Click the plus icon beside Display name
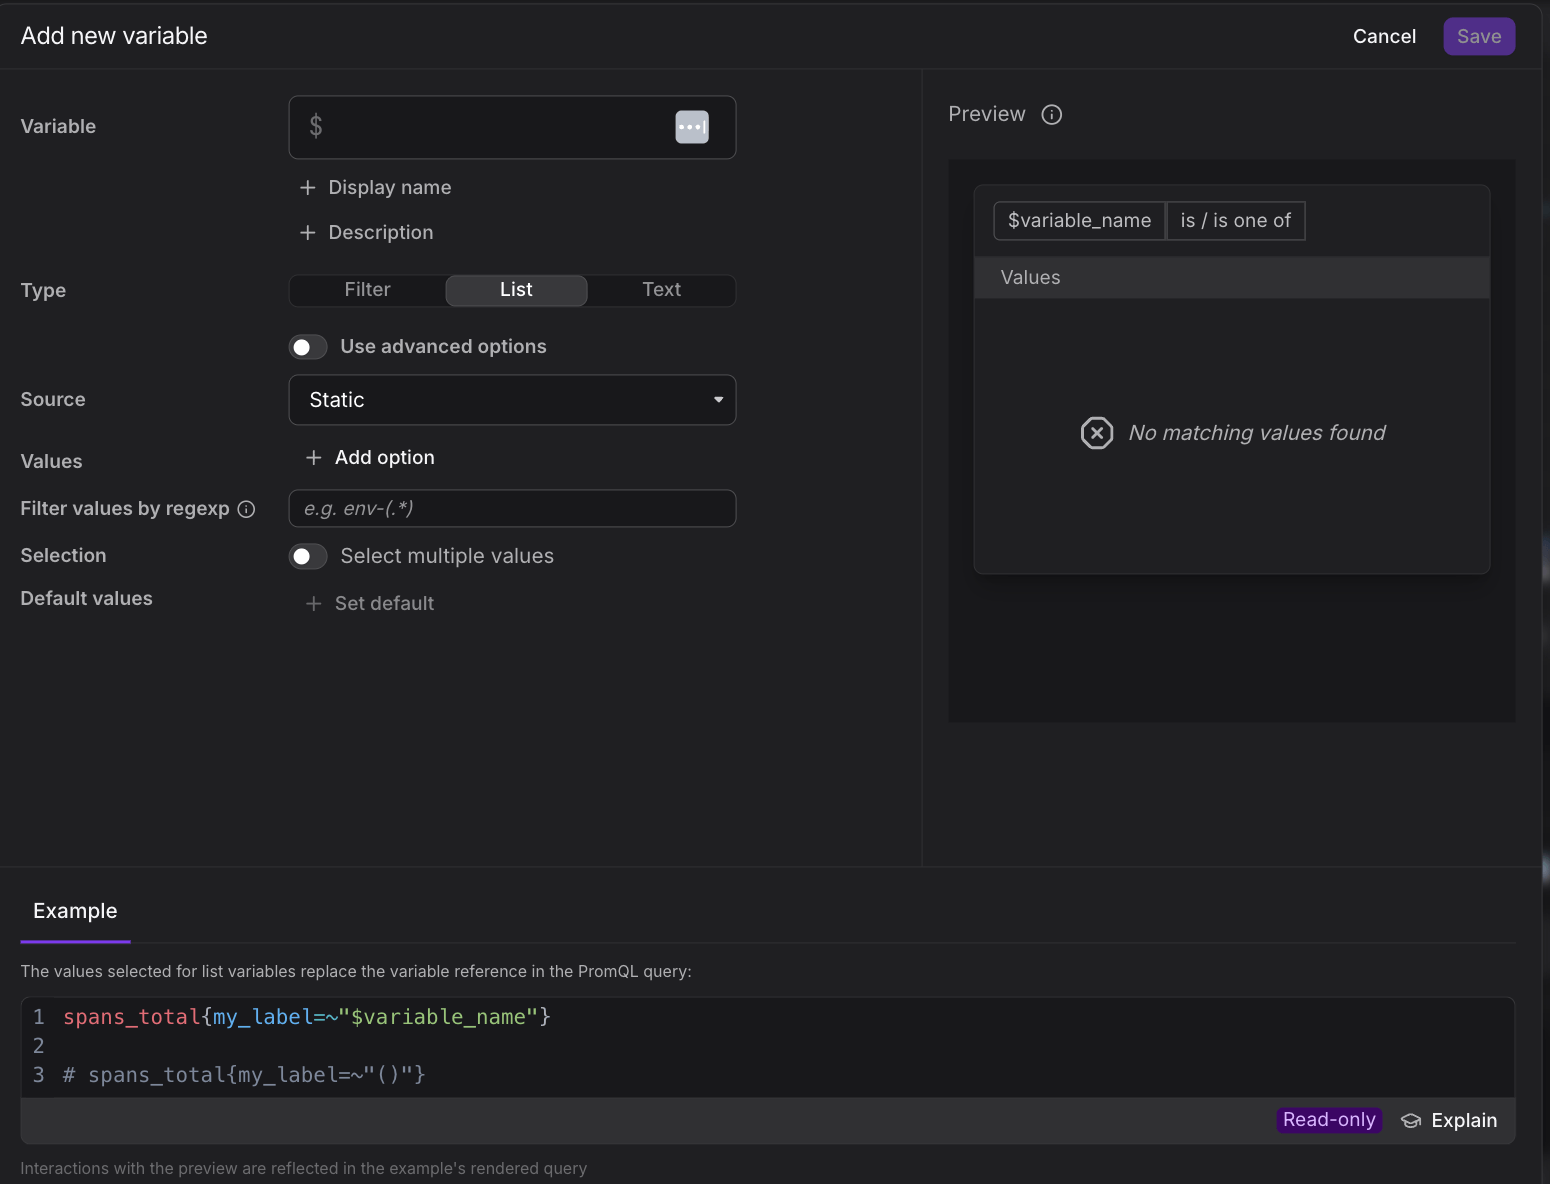Image resolution: width=1550 pixels, height=1184 pixels. 308,188
